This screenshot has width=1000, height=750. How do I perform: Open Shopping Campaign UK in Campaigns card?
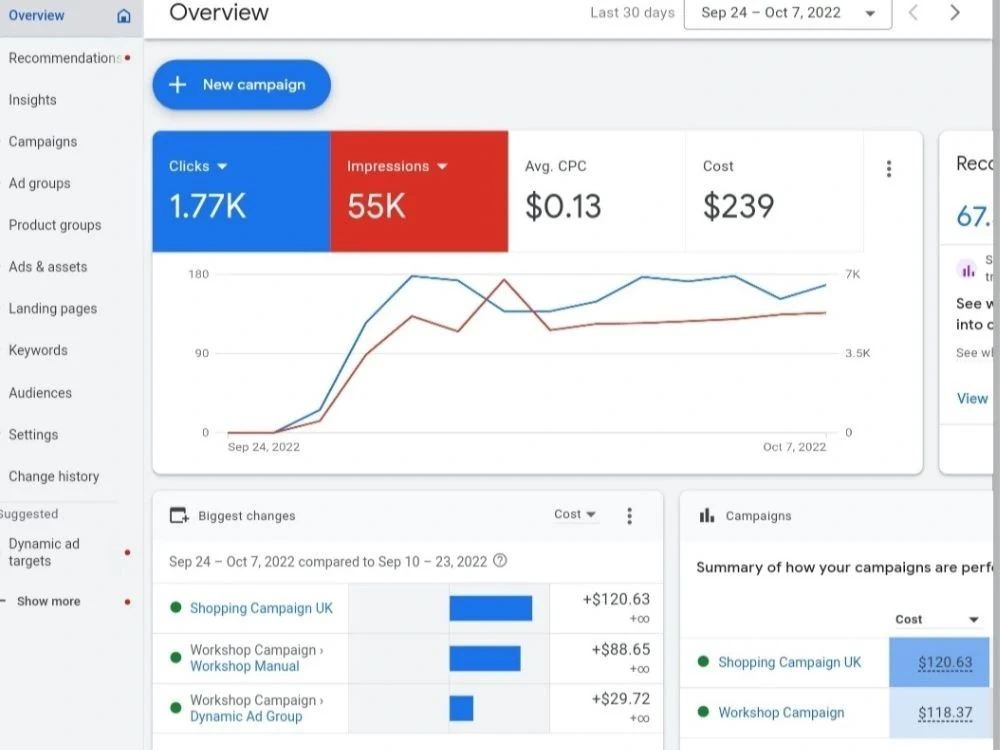coord(790,663)
